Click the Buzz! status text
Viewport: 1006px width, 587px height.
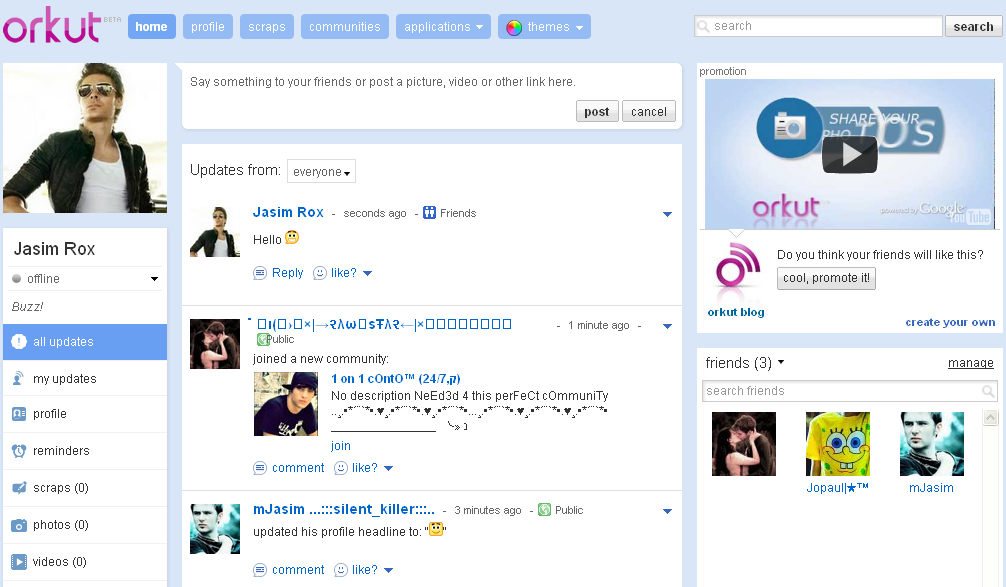tap(28, 307)
